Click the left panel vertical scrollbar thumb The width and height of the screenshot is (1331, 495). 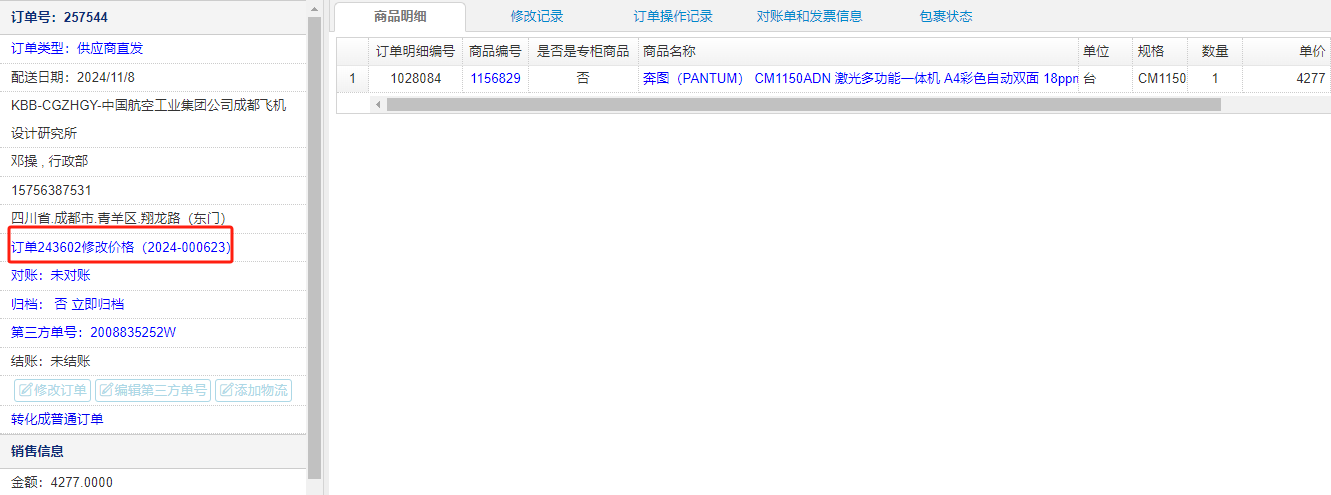315,248
